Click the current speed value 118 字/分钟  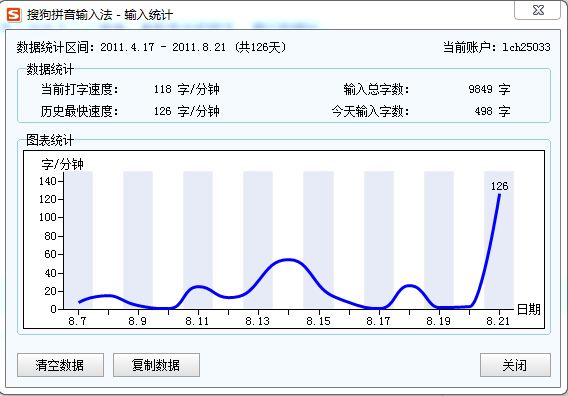[187, 89]
